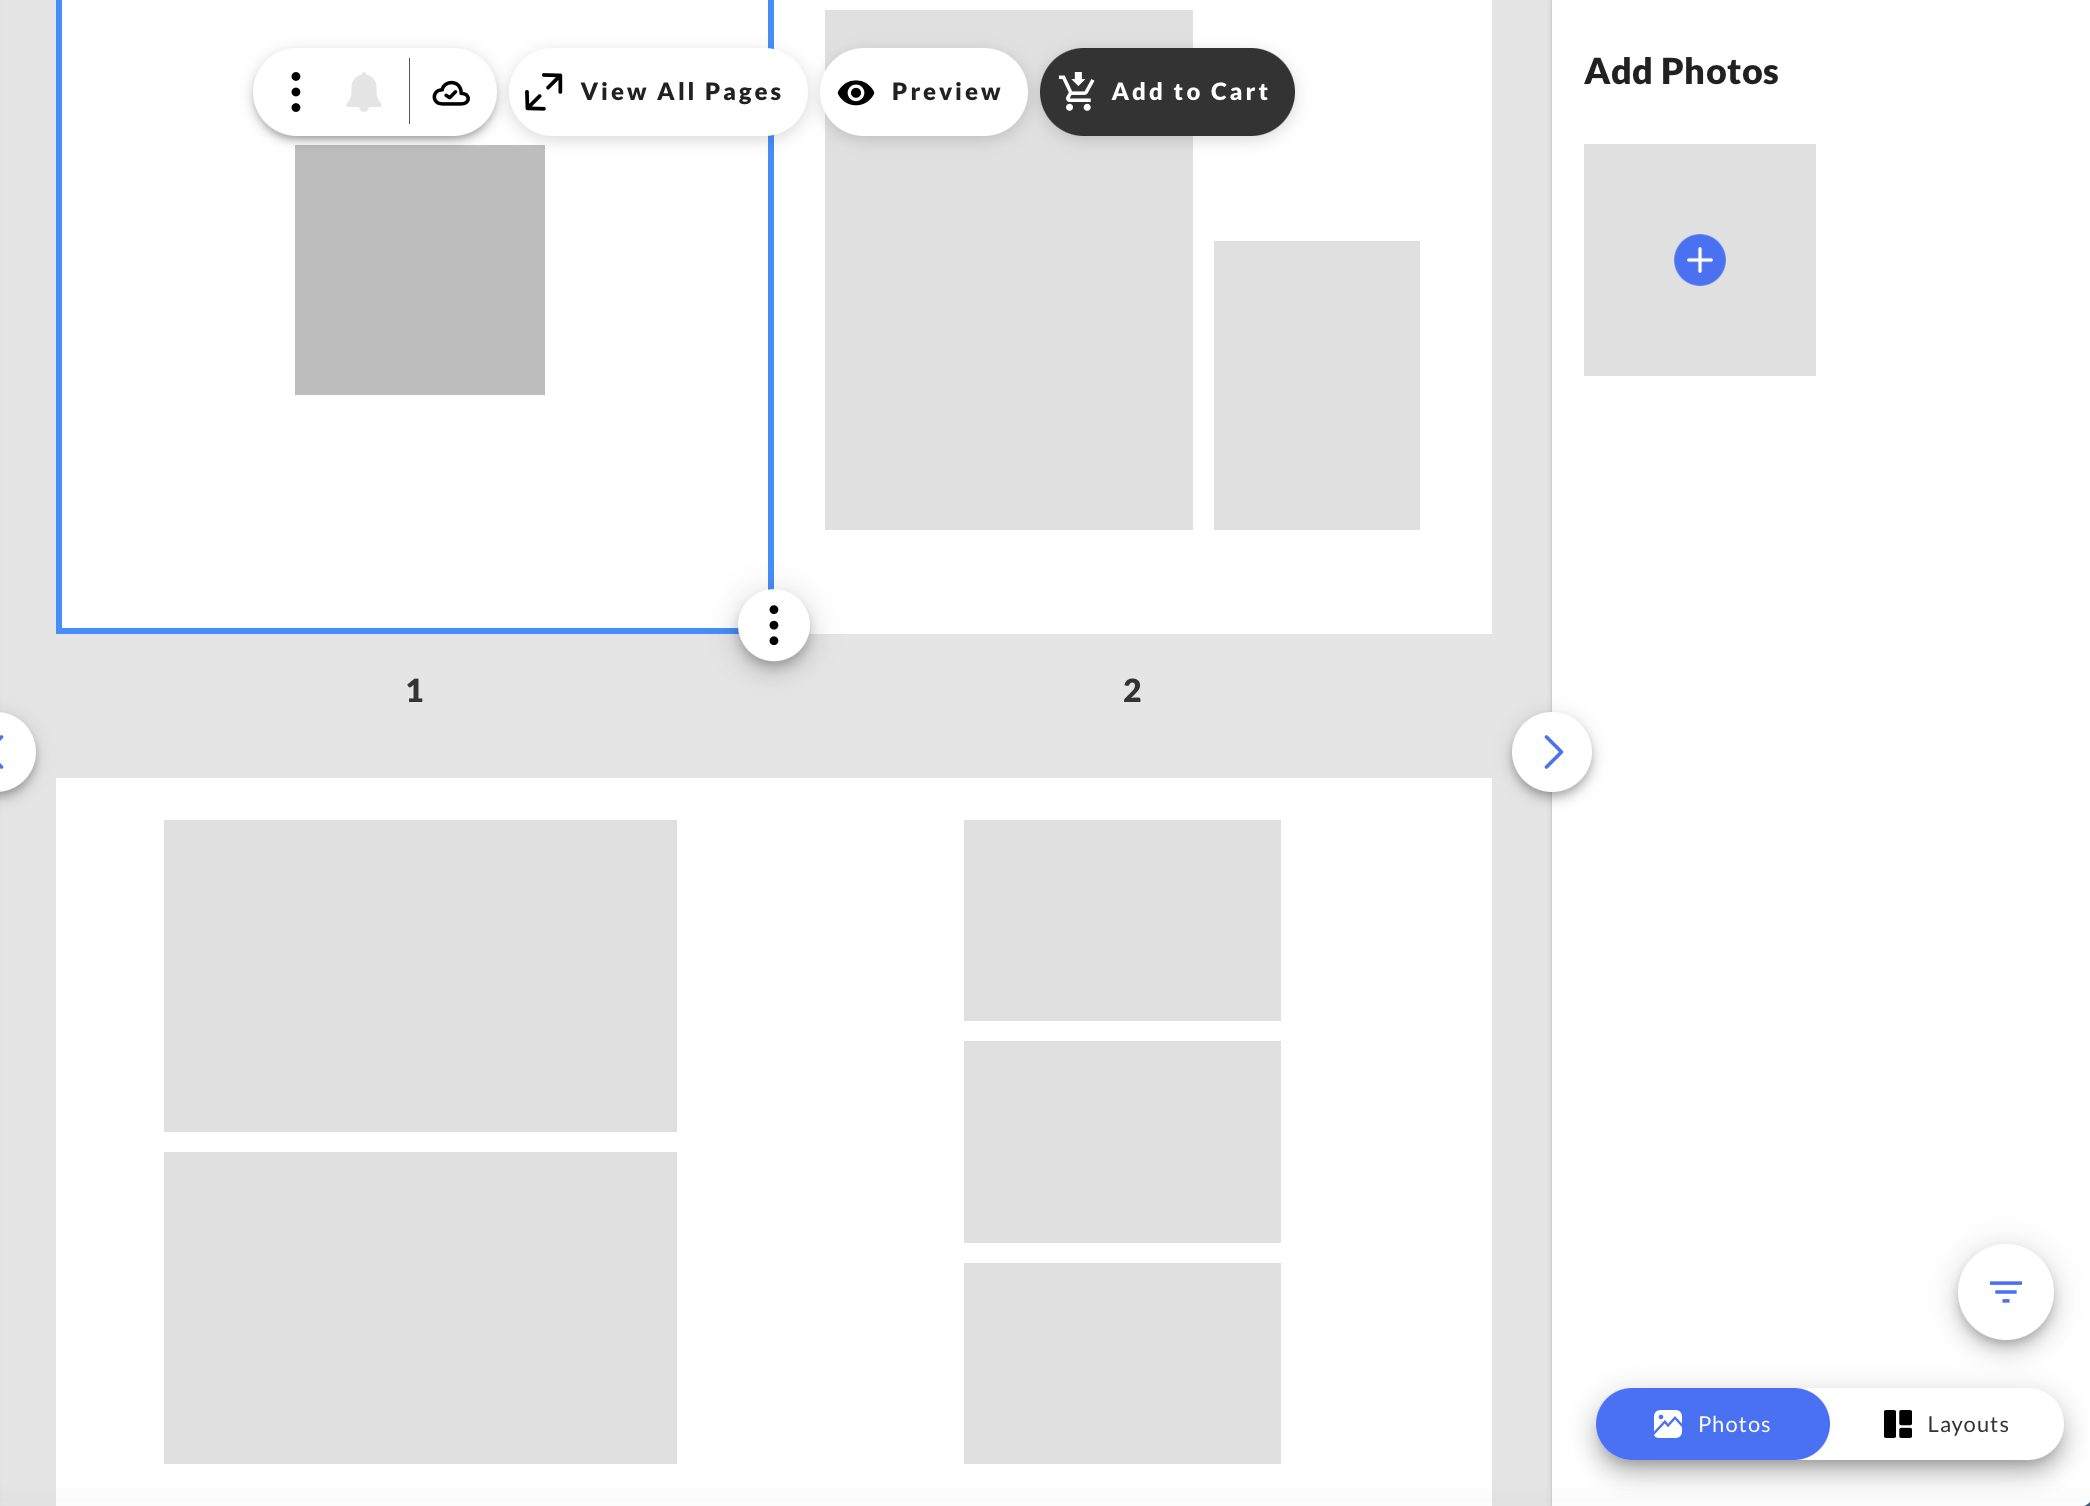The width and height of the screenshot is (2090, 1506).
Task: Select top-left photo slot on lower spread
Action: [420, 975]
